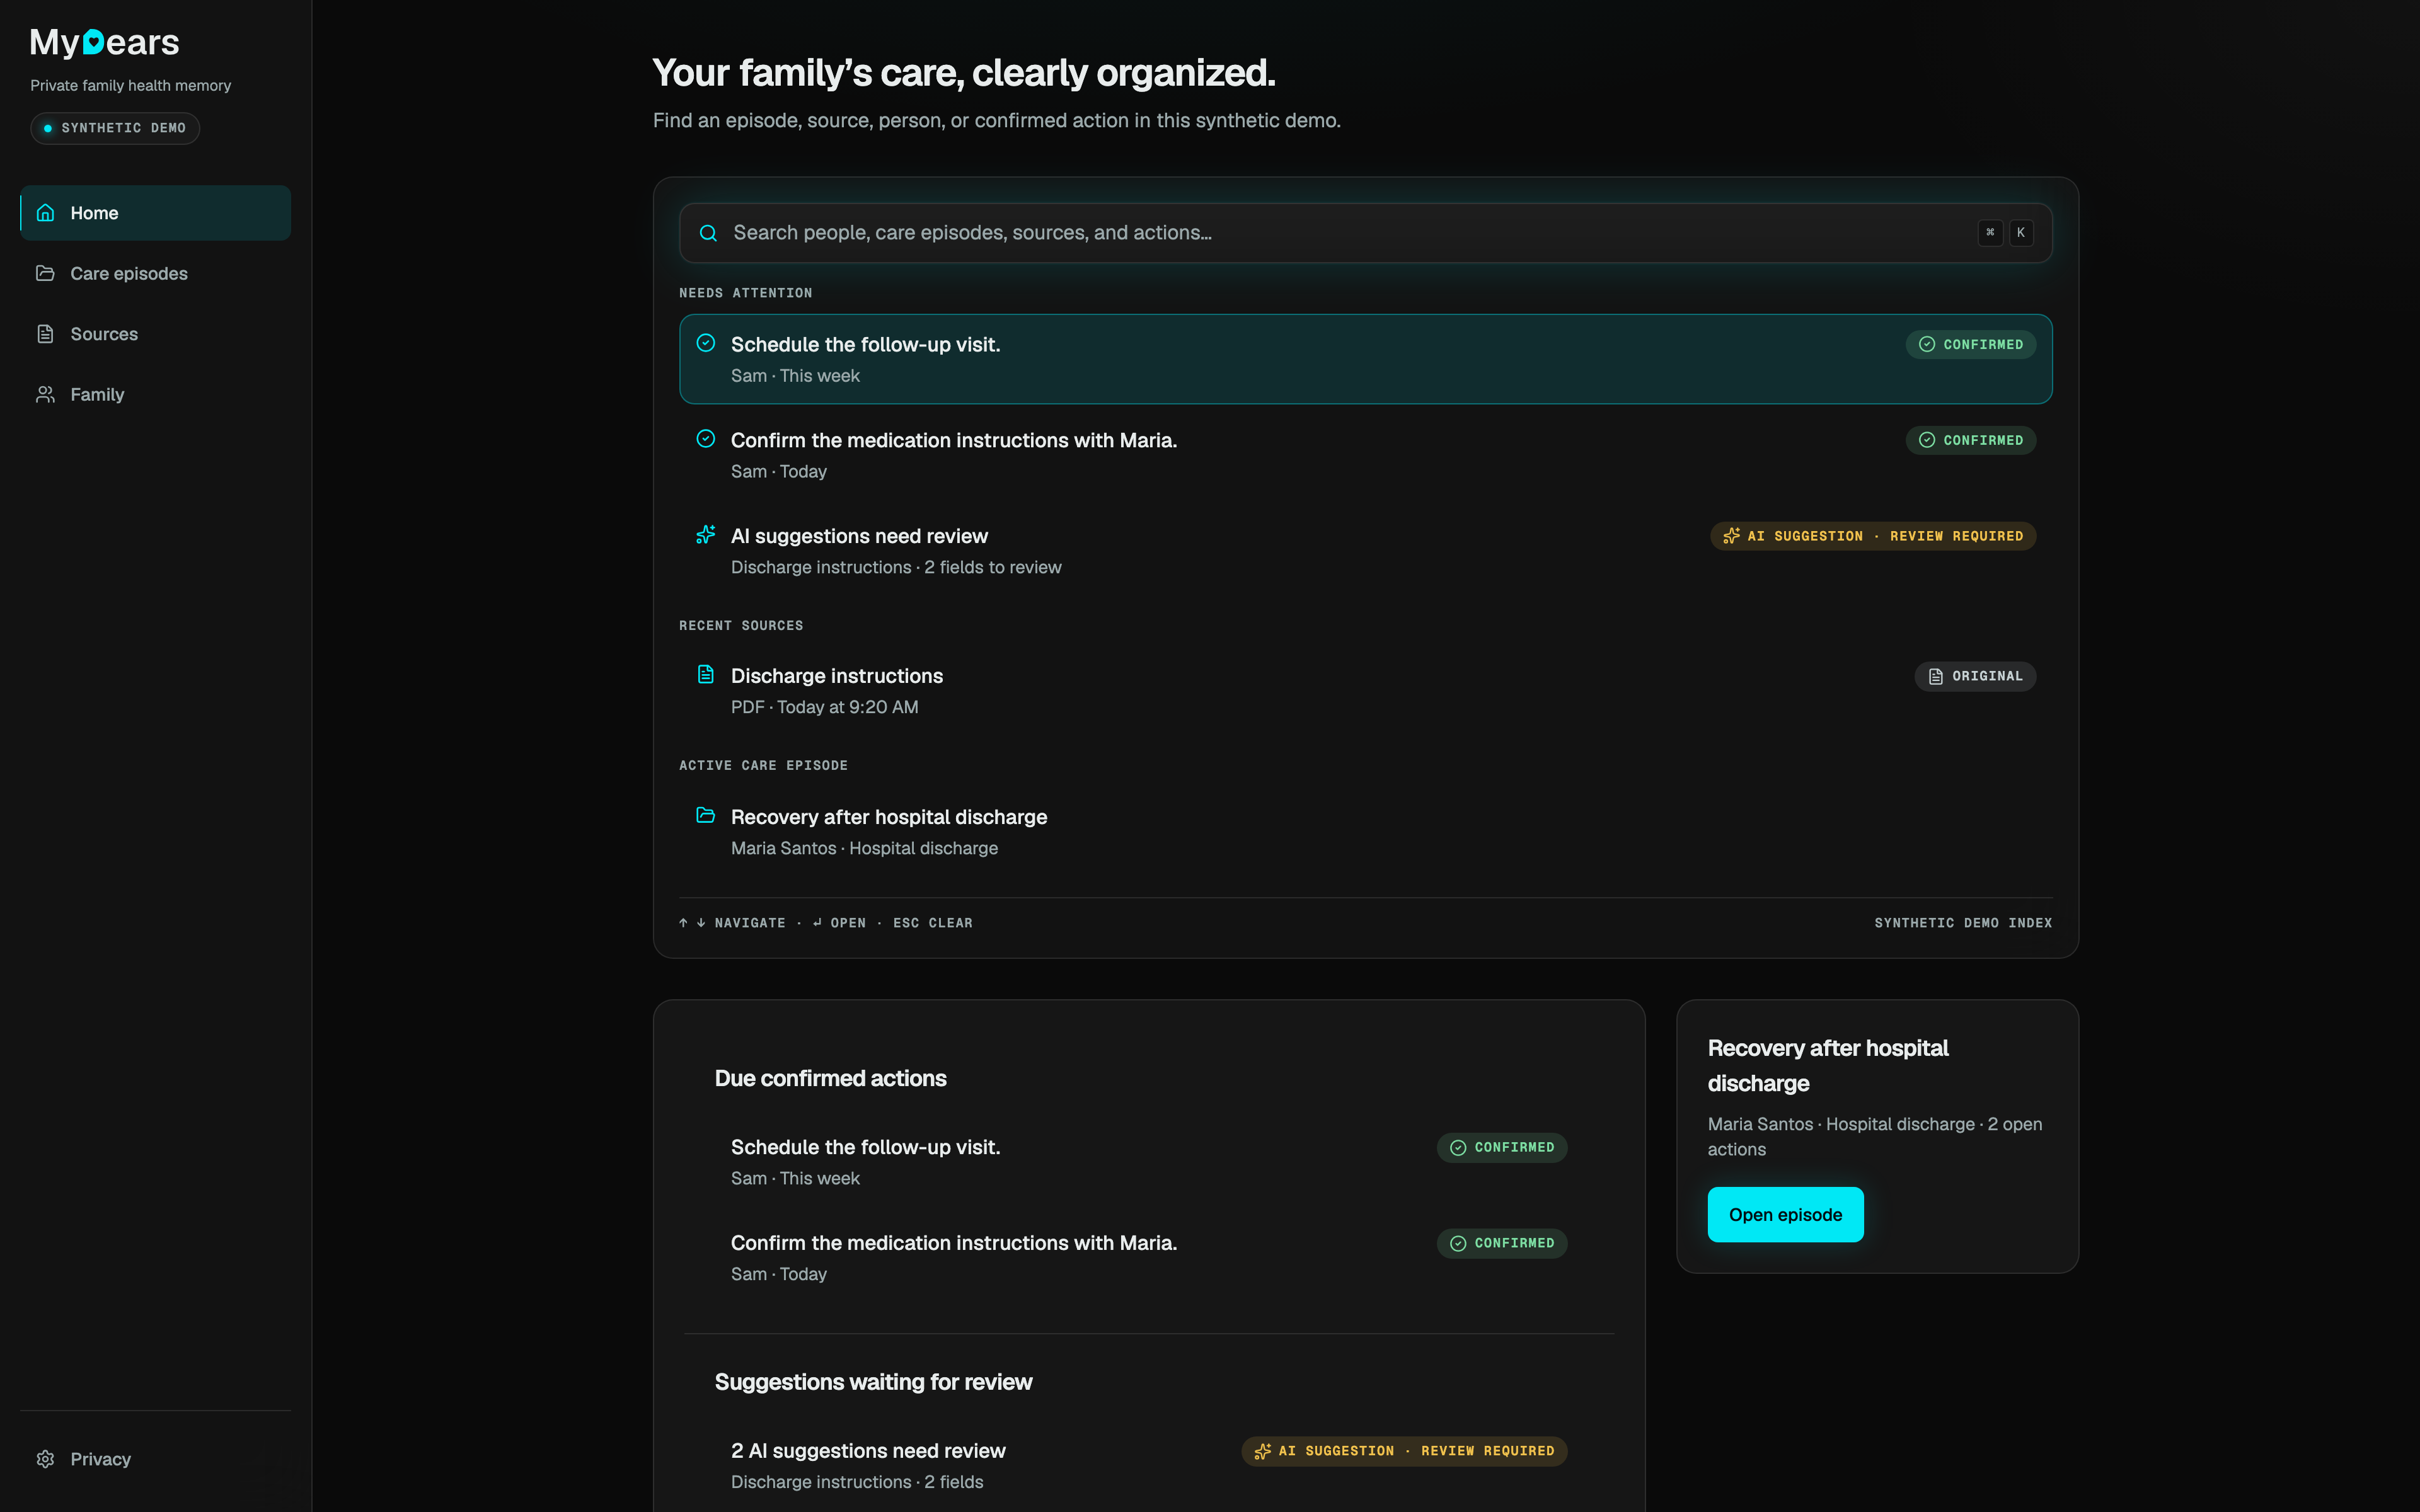Click the AI SUGGESTION badge under Suggestions waiting for review

[1404, 1451]
